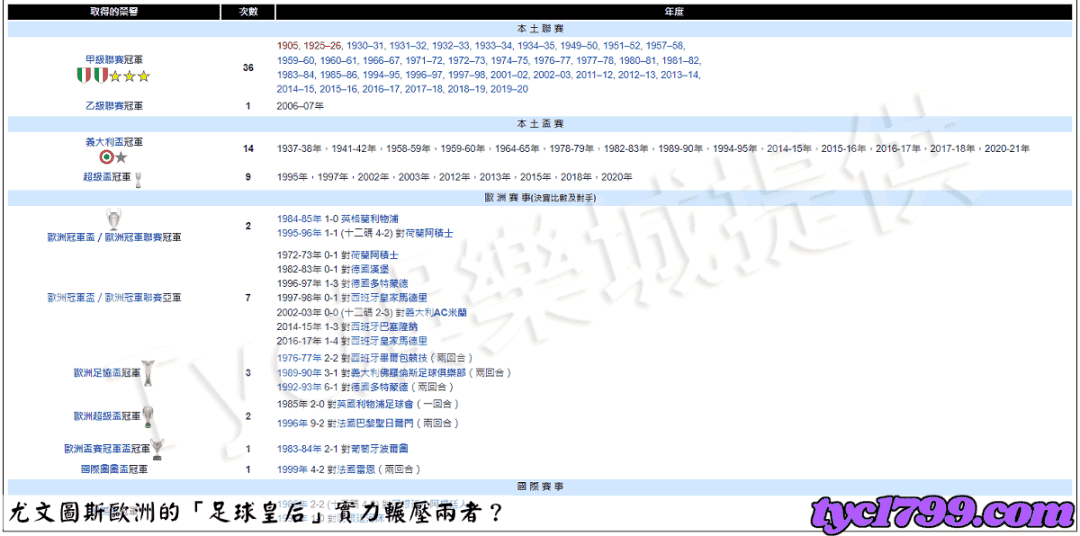
Task: Click the count 14 for 義大利盃冠軍
Action: [248, 149]
